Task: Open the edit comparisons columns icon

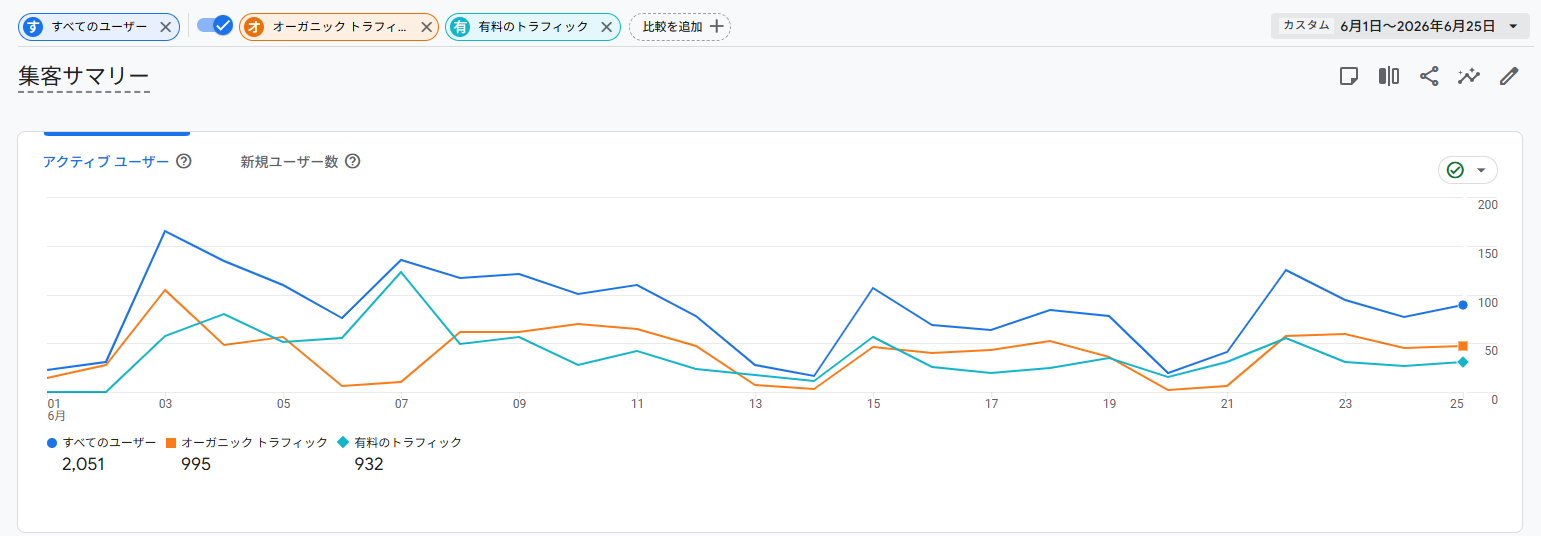Action: pos(1388,76)
